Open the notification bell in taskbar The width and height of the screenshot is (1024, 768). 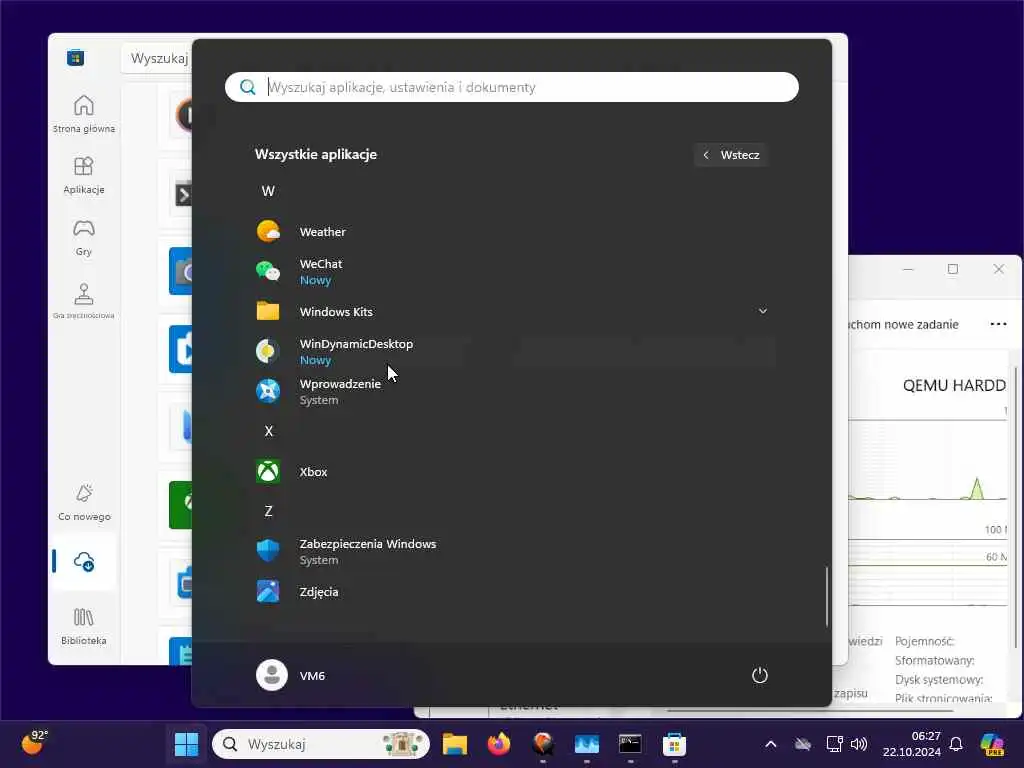[x=956, y=744]
